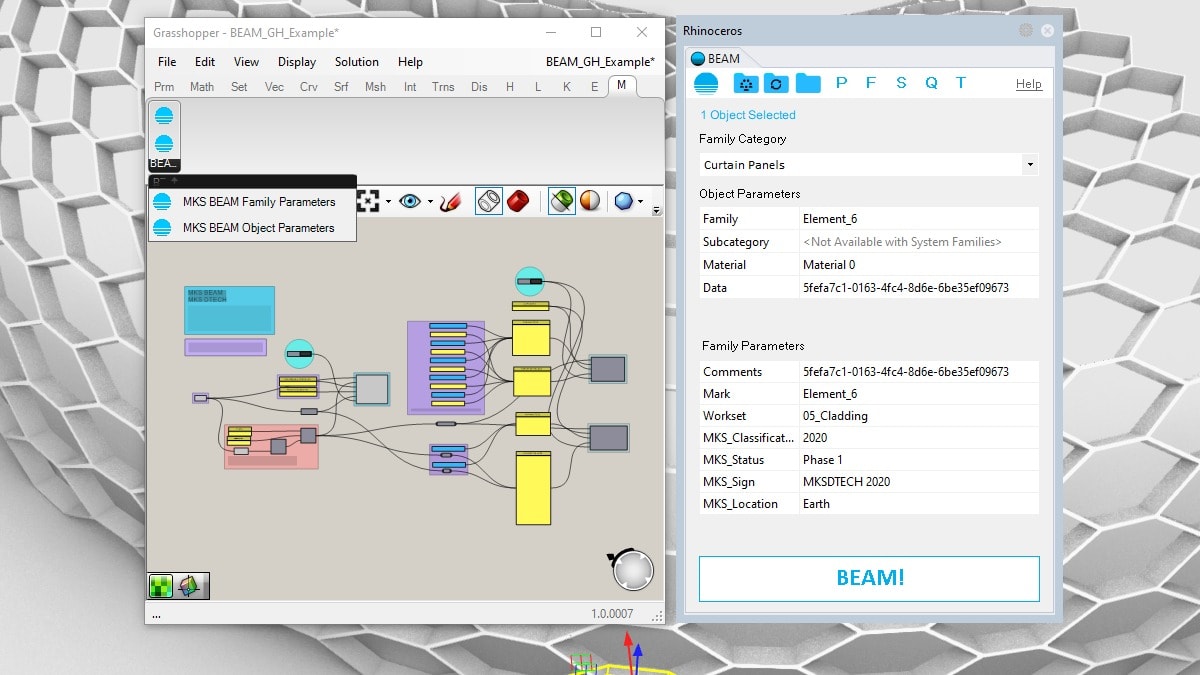Click the zoom extents frame icon
1200x675 pixels.
369,201
